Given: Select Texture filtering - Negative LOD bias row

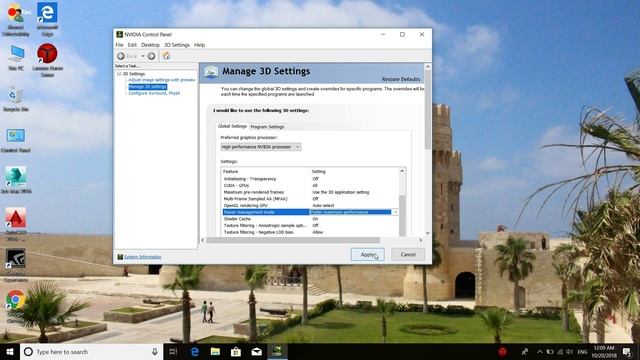Looking at the screenshot, I should [x=311, y=232].
